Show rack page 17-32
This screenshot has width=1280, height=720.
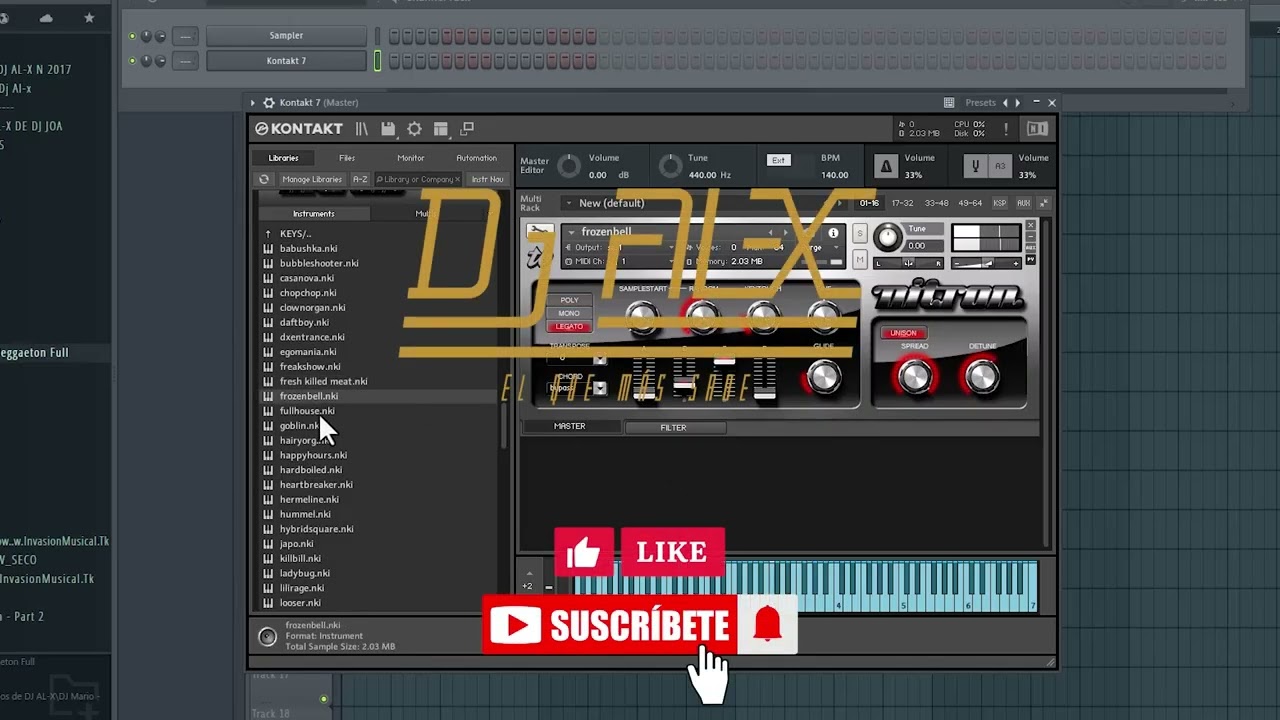click(x=903, y=203)
